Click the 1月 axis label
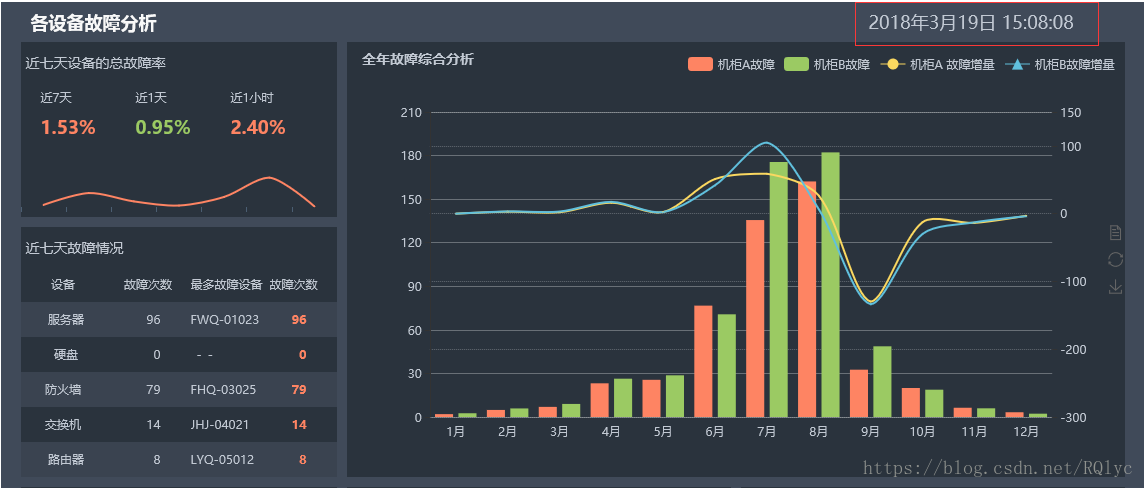Screen dimensions: 1144x488 [x=455, y=431]
